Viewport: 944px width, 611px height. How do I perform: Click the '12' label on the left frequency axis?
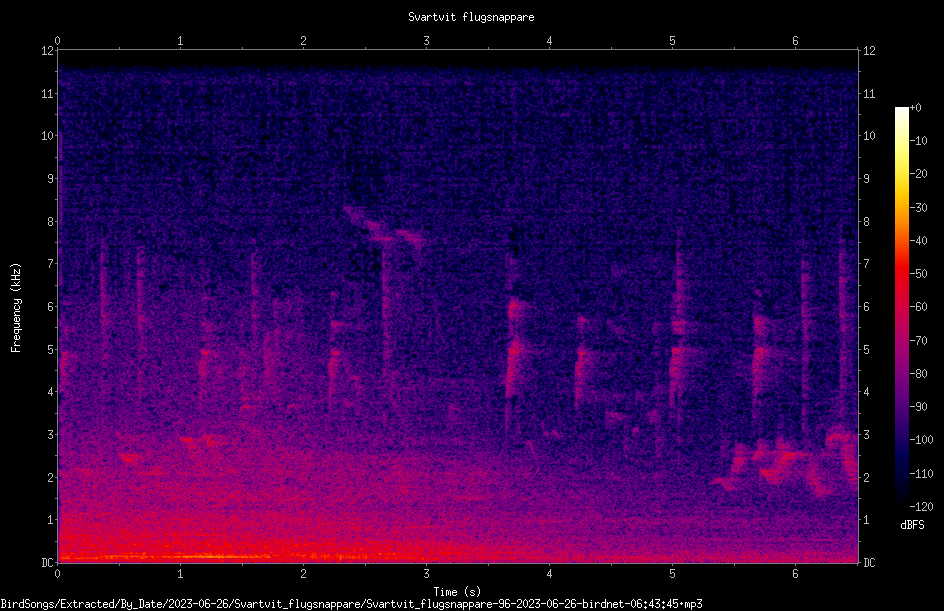(x=48, y=51)
